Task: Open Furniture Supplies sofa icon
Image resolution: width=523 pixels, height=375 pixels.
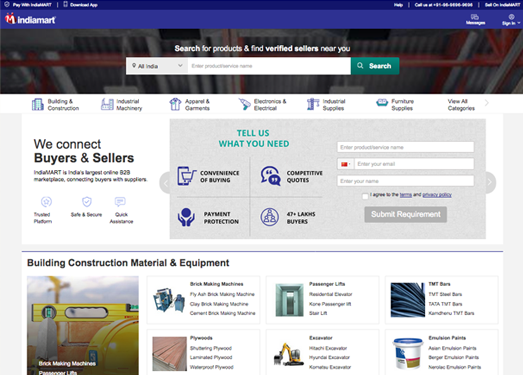Action: (382, 102)
